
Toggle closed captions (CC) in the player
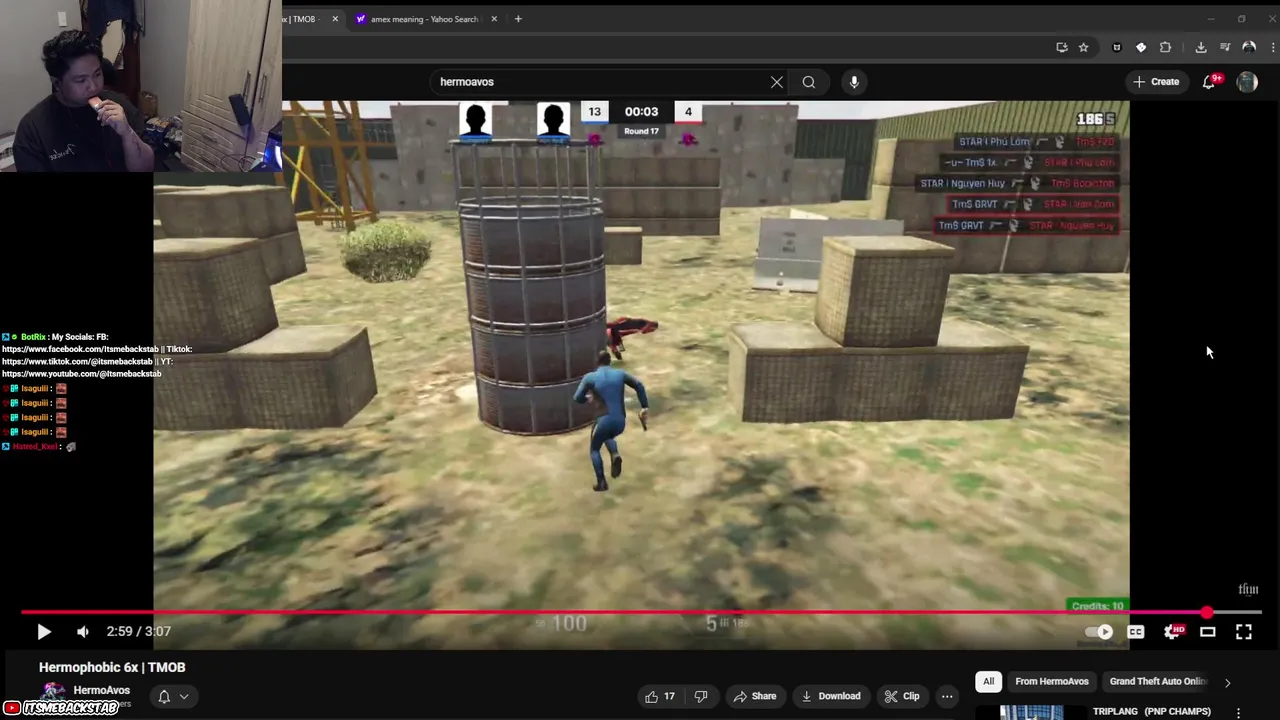click(x=1136, y=632)
